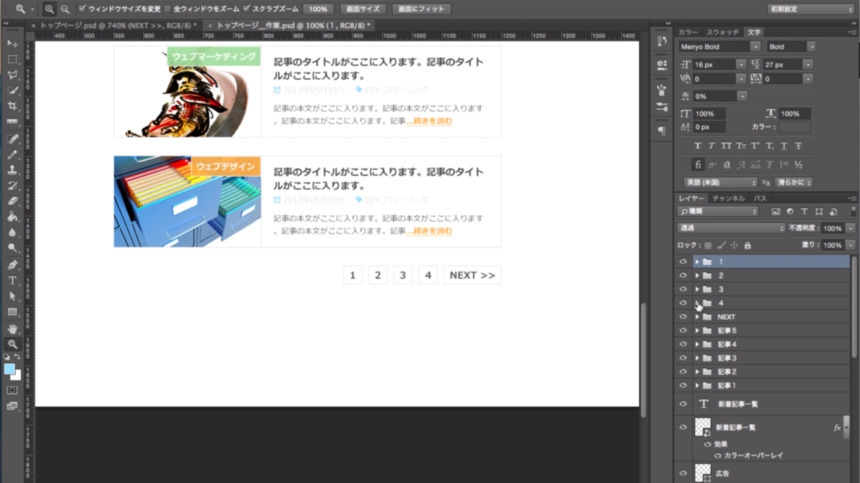Viewport: 860px width, 483px height.
Task: Hide the 広告 layer eye icon
Action: [683, 473]
